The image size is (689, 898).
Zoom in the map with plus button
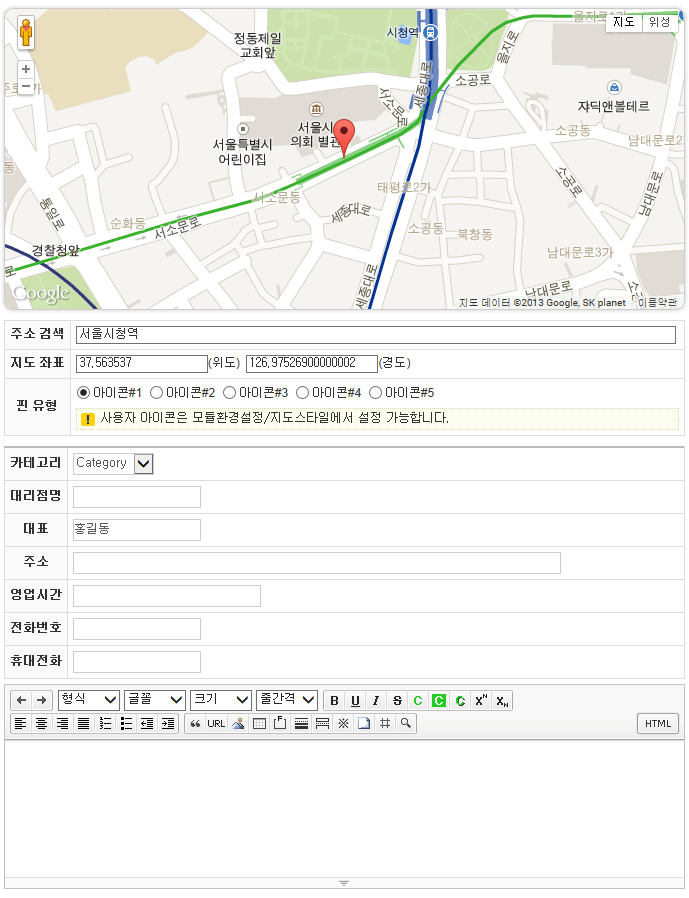coord(26,69)
